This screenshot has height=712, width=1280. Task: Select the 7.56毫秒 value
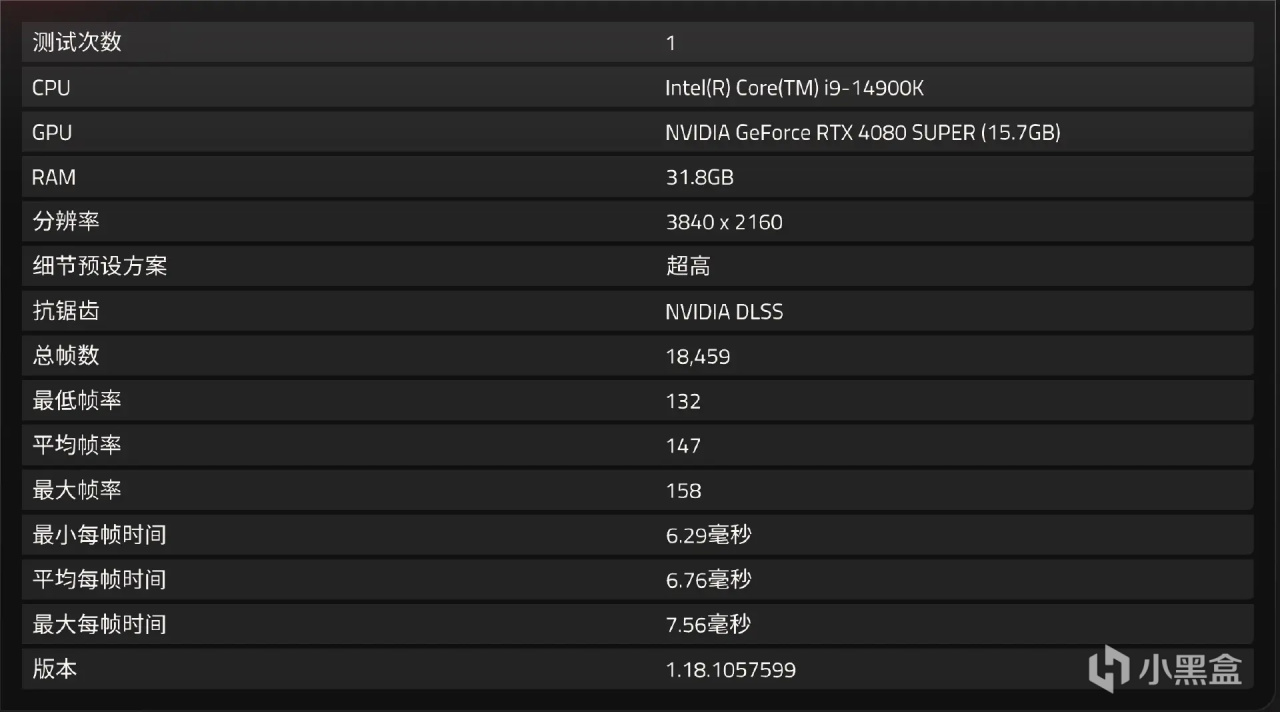[708, 625]
